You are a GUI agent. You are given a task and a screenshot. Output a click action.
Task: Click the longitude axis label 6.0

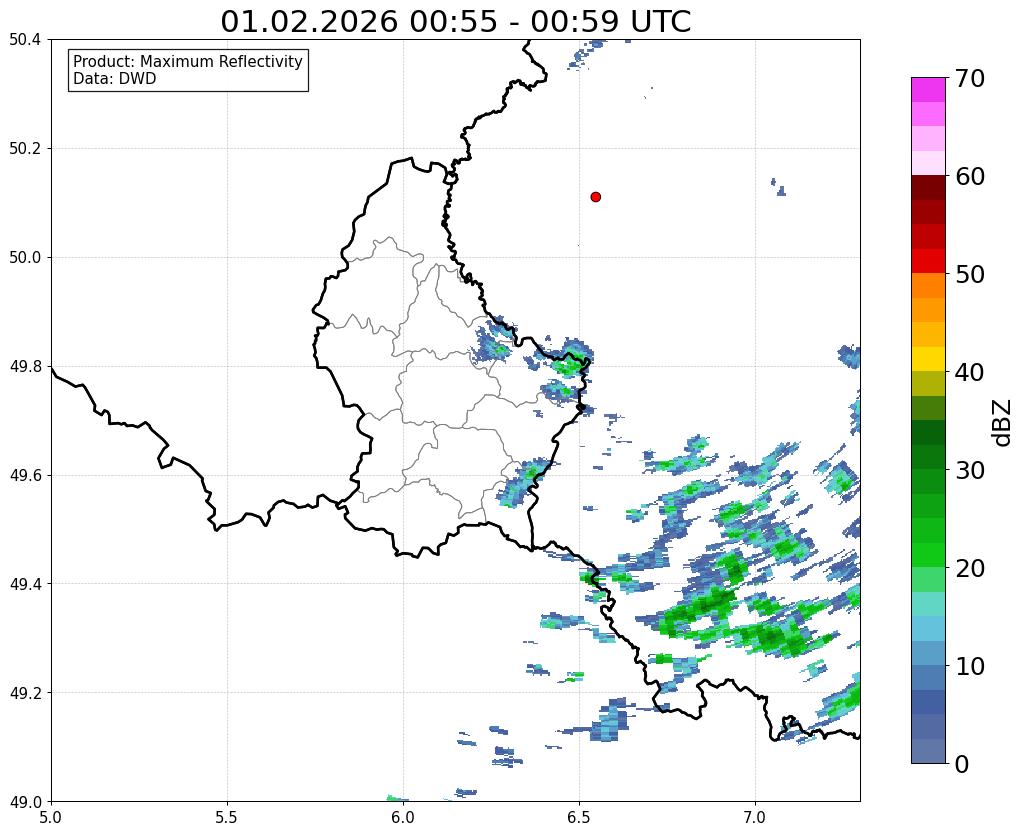coord(403,817)
